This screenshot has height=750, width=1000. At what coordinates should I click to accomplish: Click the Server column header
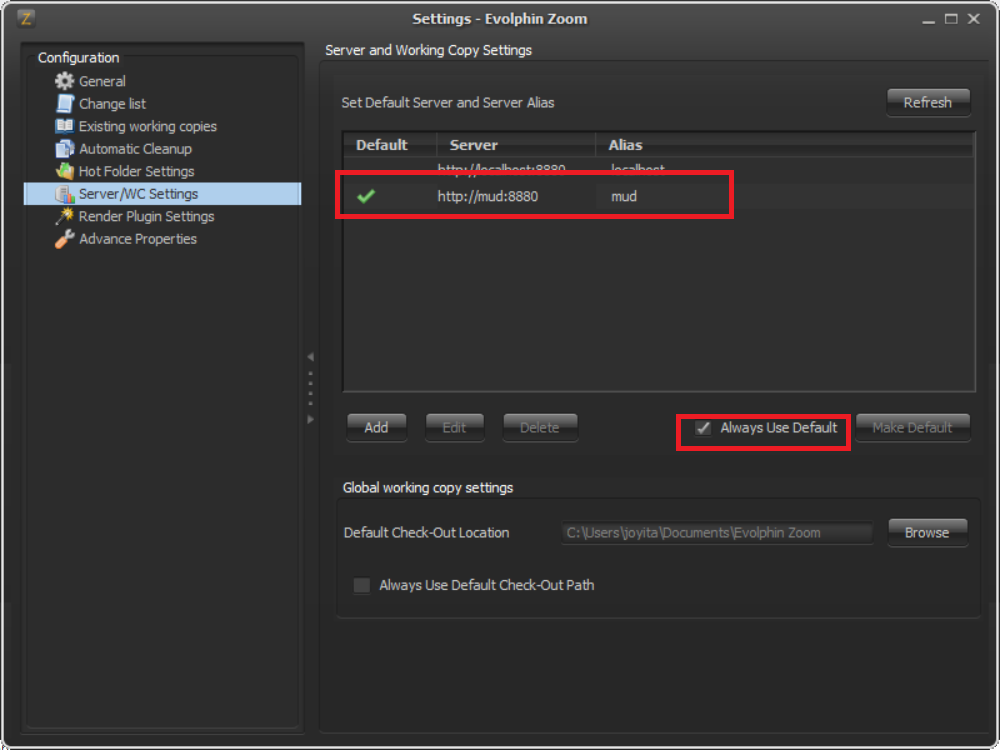pos(516,145)
